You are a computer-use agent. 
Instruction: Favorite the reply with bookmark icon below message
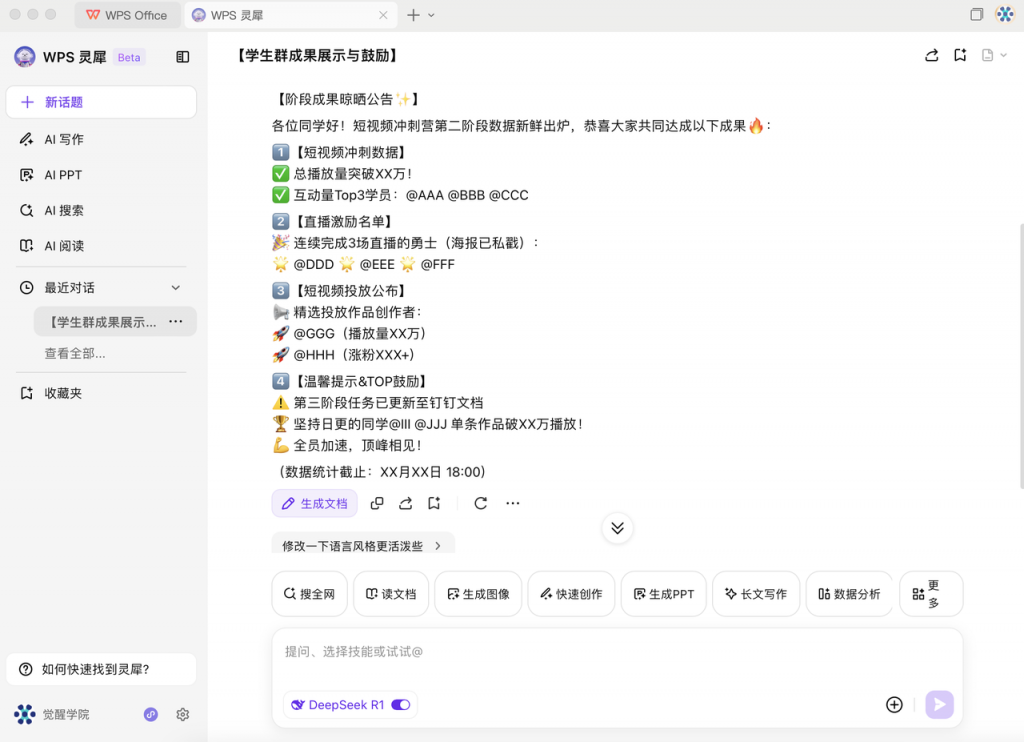tap(434, 503)
